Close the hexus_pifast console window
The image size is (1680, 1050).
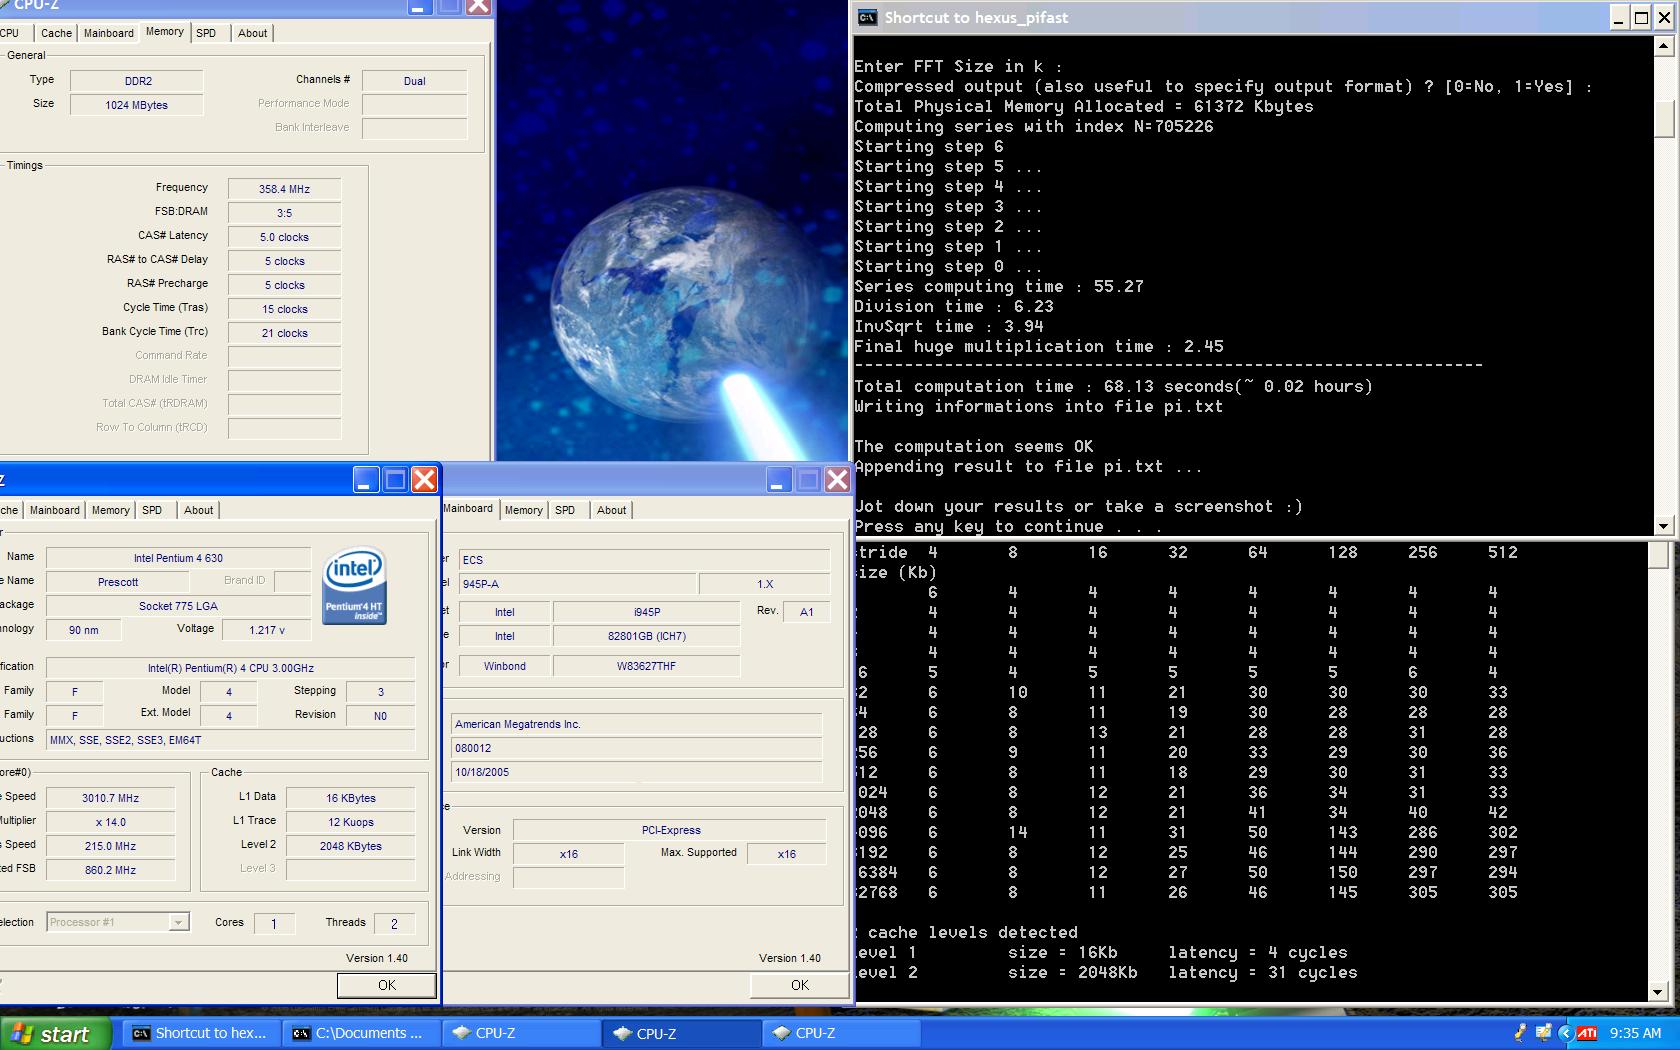coord(1664,17)
